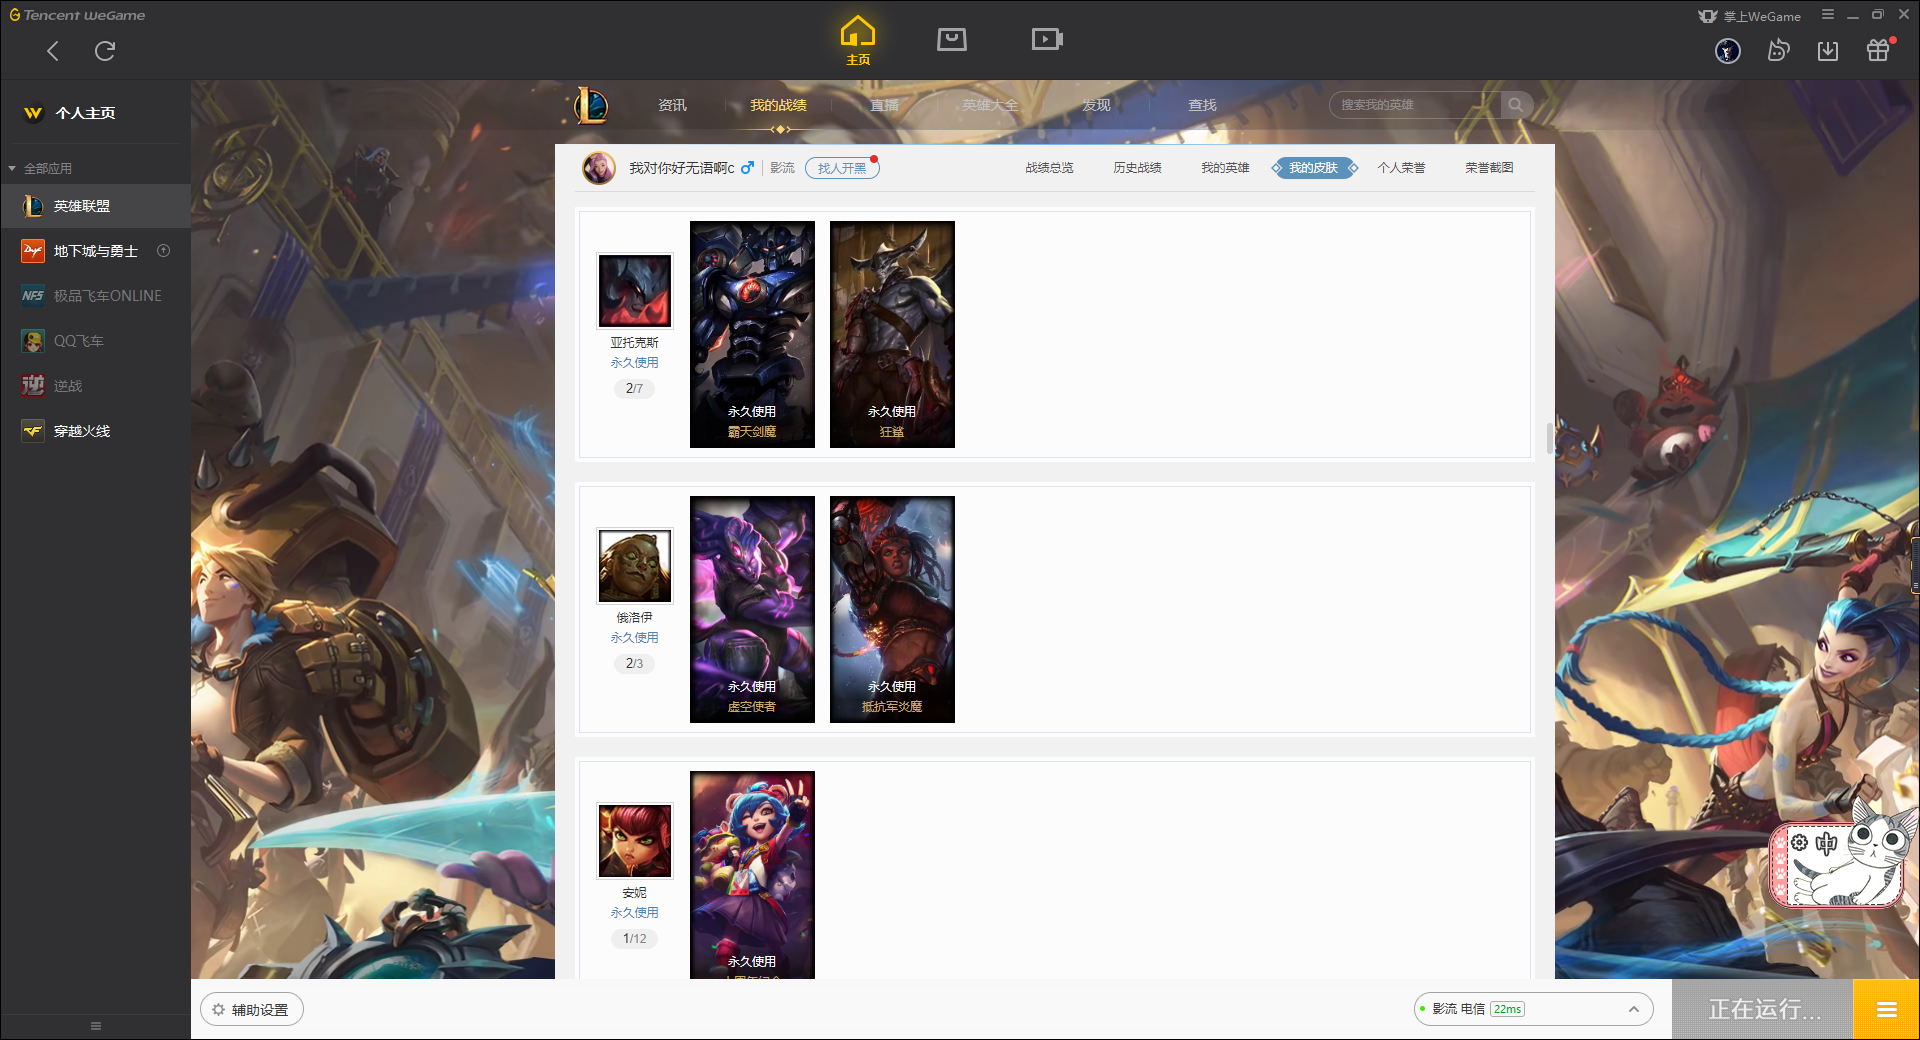Open the 霸天剑魔 skin card
Screen dimensions: 1920x1040
[752, 334]
